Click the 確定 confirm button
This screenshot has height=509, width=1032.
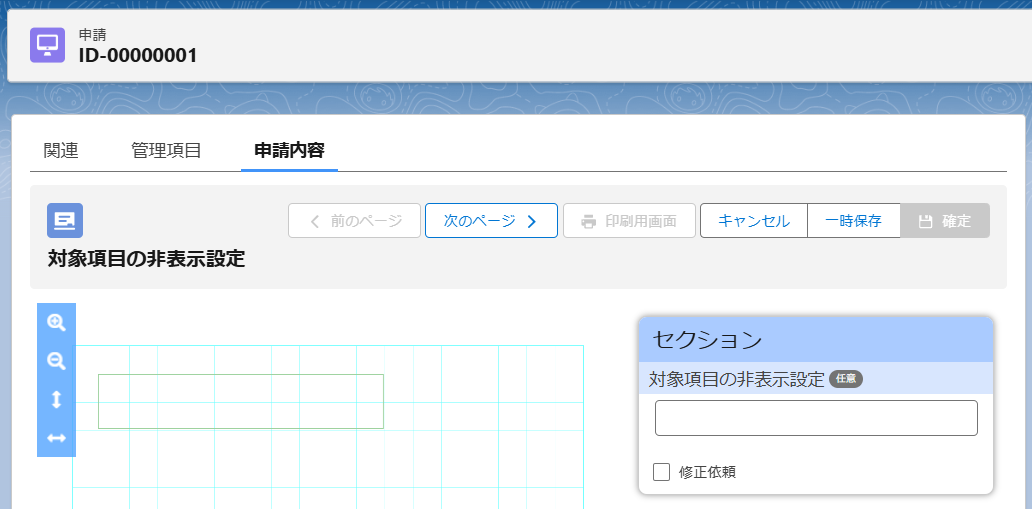coord(945,221)
